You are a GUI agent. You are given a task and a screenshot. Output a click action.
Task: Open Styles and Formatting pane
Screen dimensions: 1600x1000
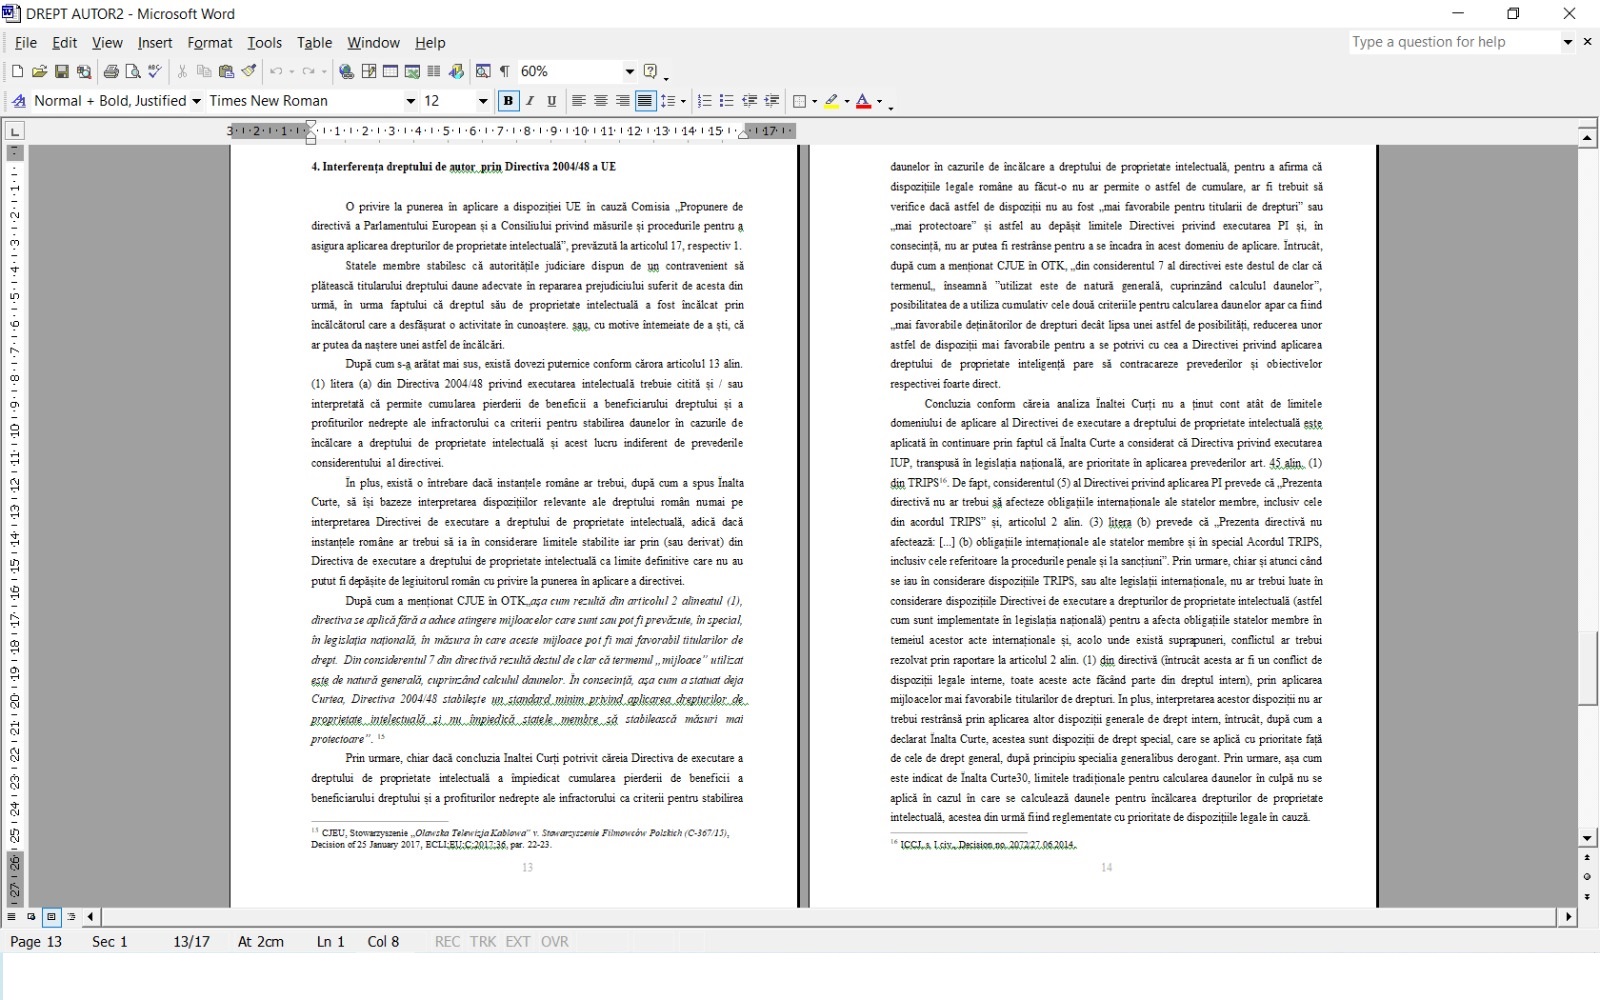click(x=19, y=101)
